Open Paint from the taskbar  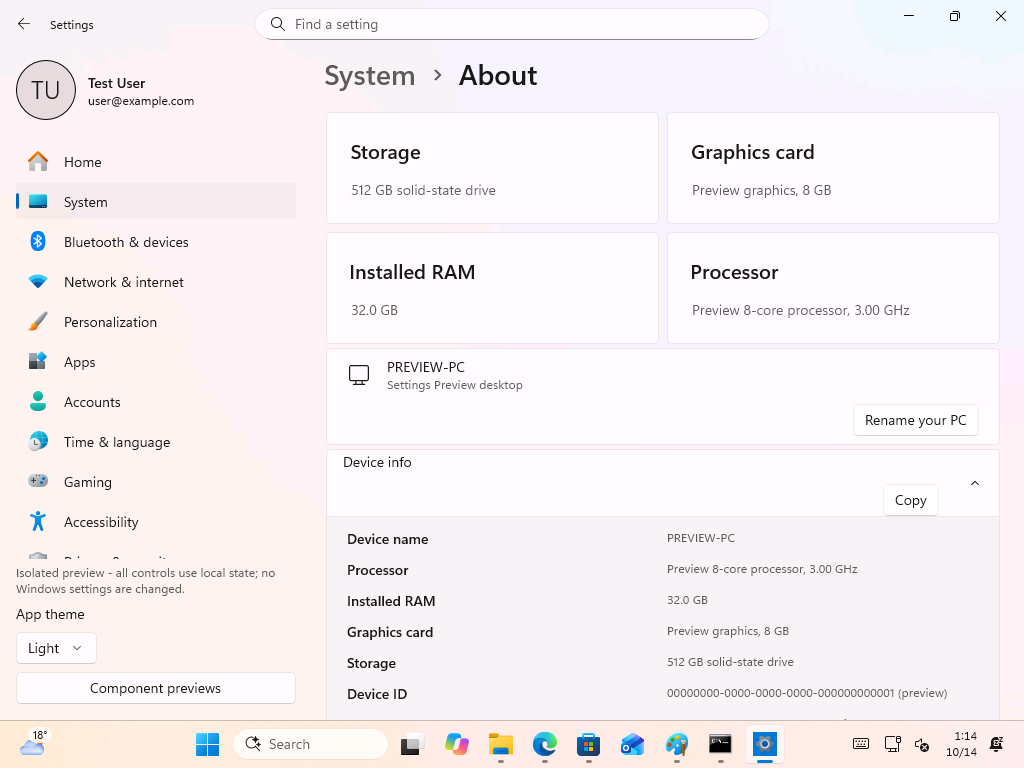[x=677, y=744]
